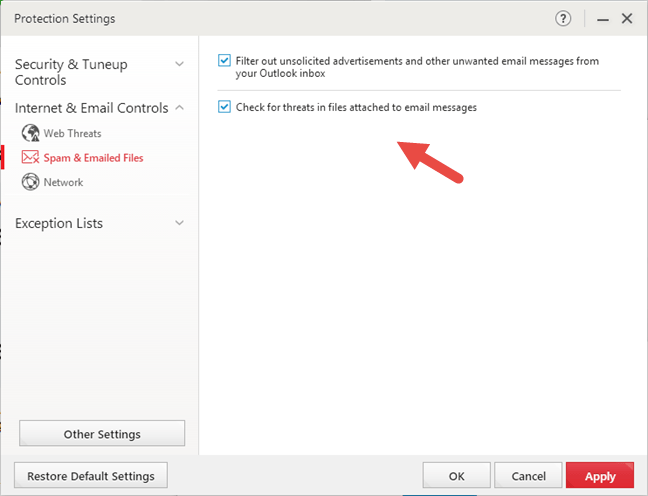This screenshot has height=496, width=648.
Task: Click the Check for threats in files label
Action: pyautogui.click(x=356, y=107)
